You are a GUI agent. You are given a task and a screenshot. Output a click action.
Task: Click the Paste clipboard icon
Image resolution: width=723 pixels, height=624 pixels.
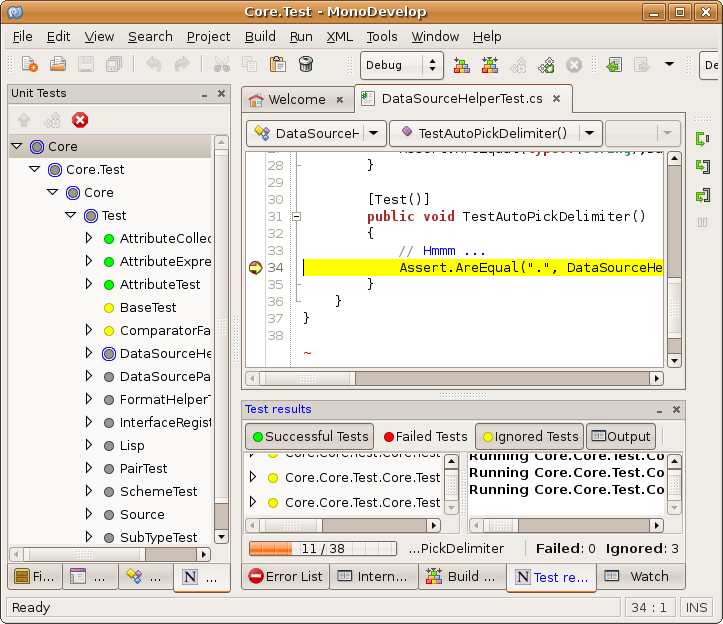point(278,65)
